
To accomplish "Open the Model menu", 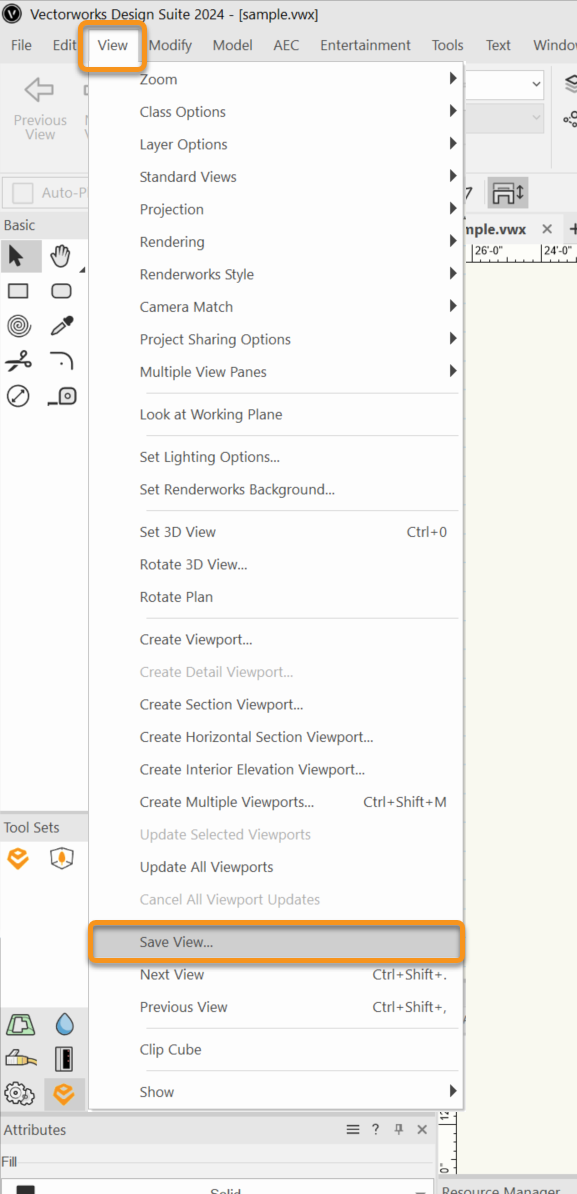I will [x=232, y=45].
